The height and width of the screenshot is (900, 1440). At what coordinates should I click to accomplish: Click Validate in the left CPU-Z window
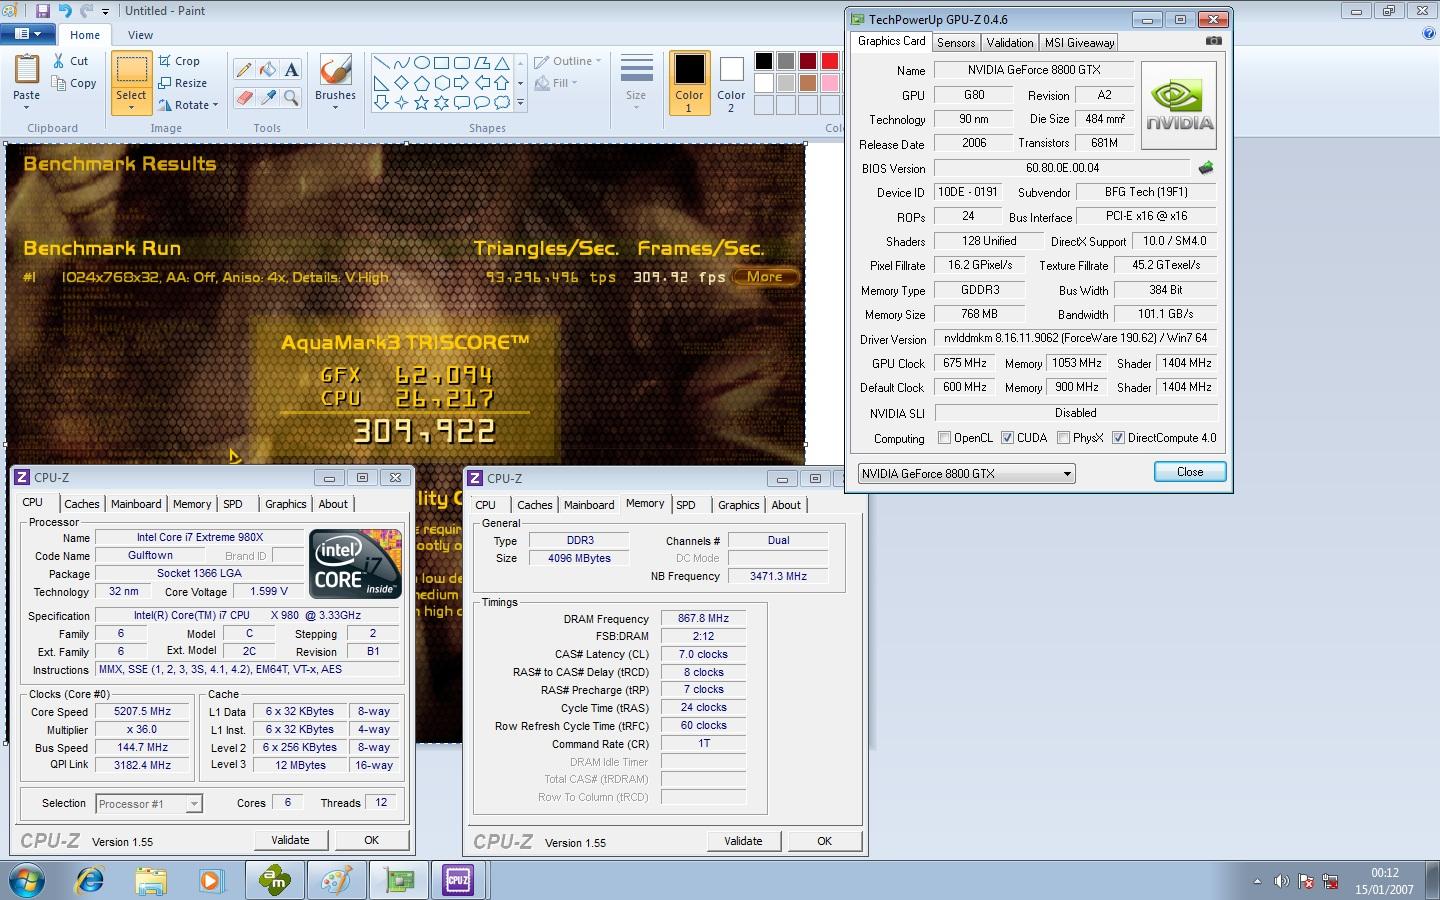(x=290, y=840)
